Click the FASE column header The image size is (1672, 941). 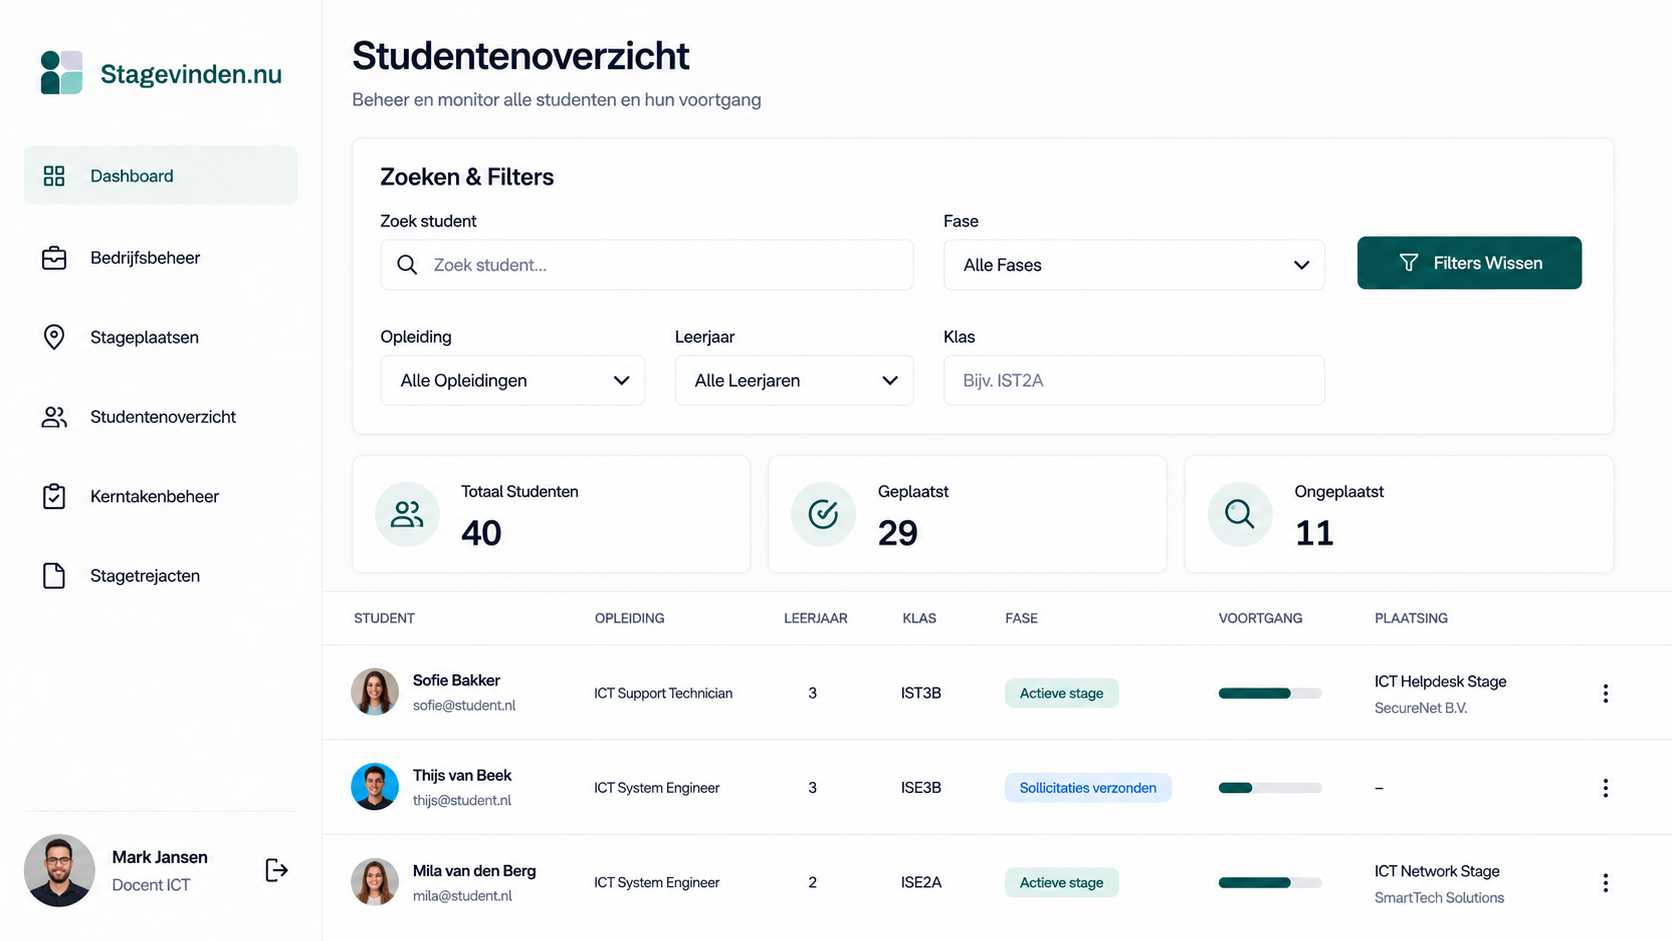[x=1021, y=618]
